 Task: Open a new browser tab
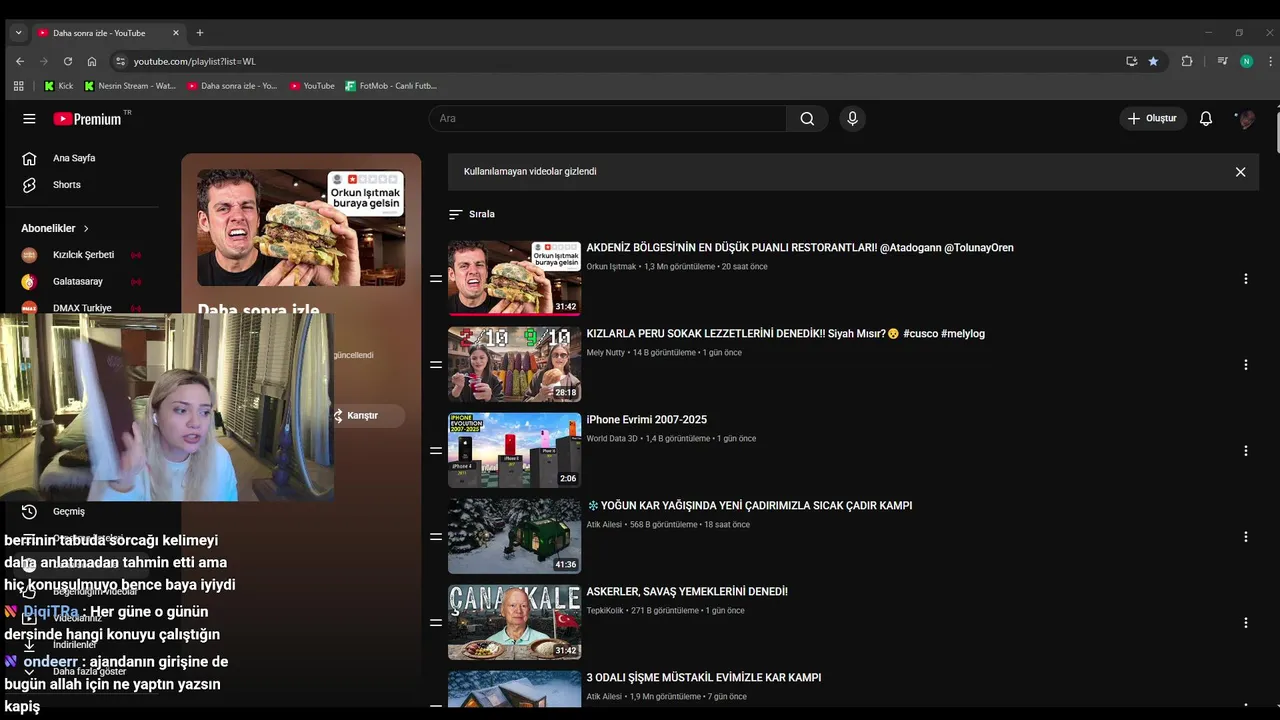200,33
